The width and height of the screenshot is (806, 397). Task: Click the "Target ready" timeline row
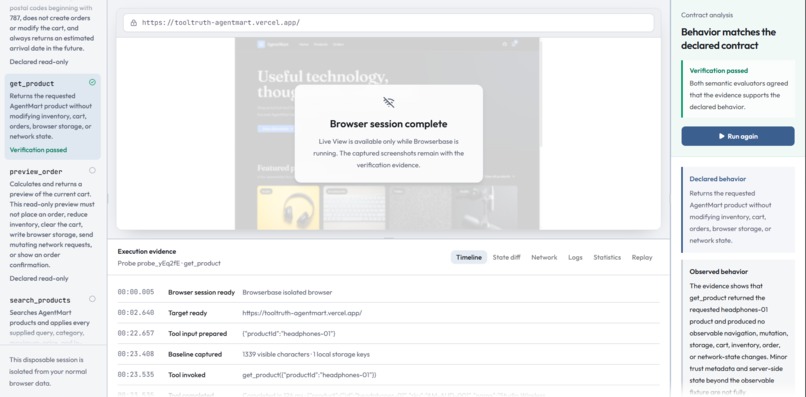(x=389, y=313)
